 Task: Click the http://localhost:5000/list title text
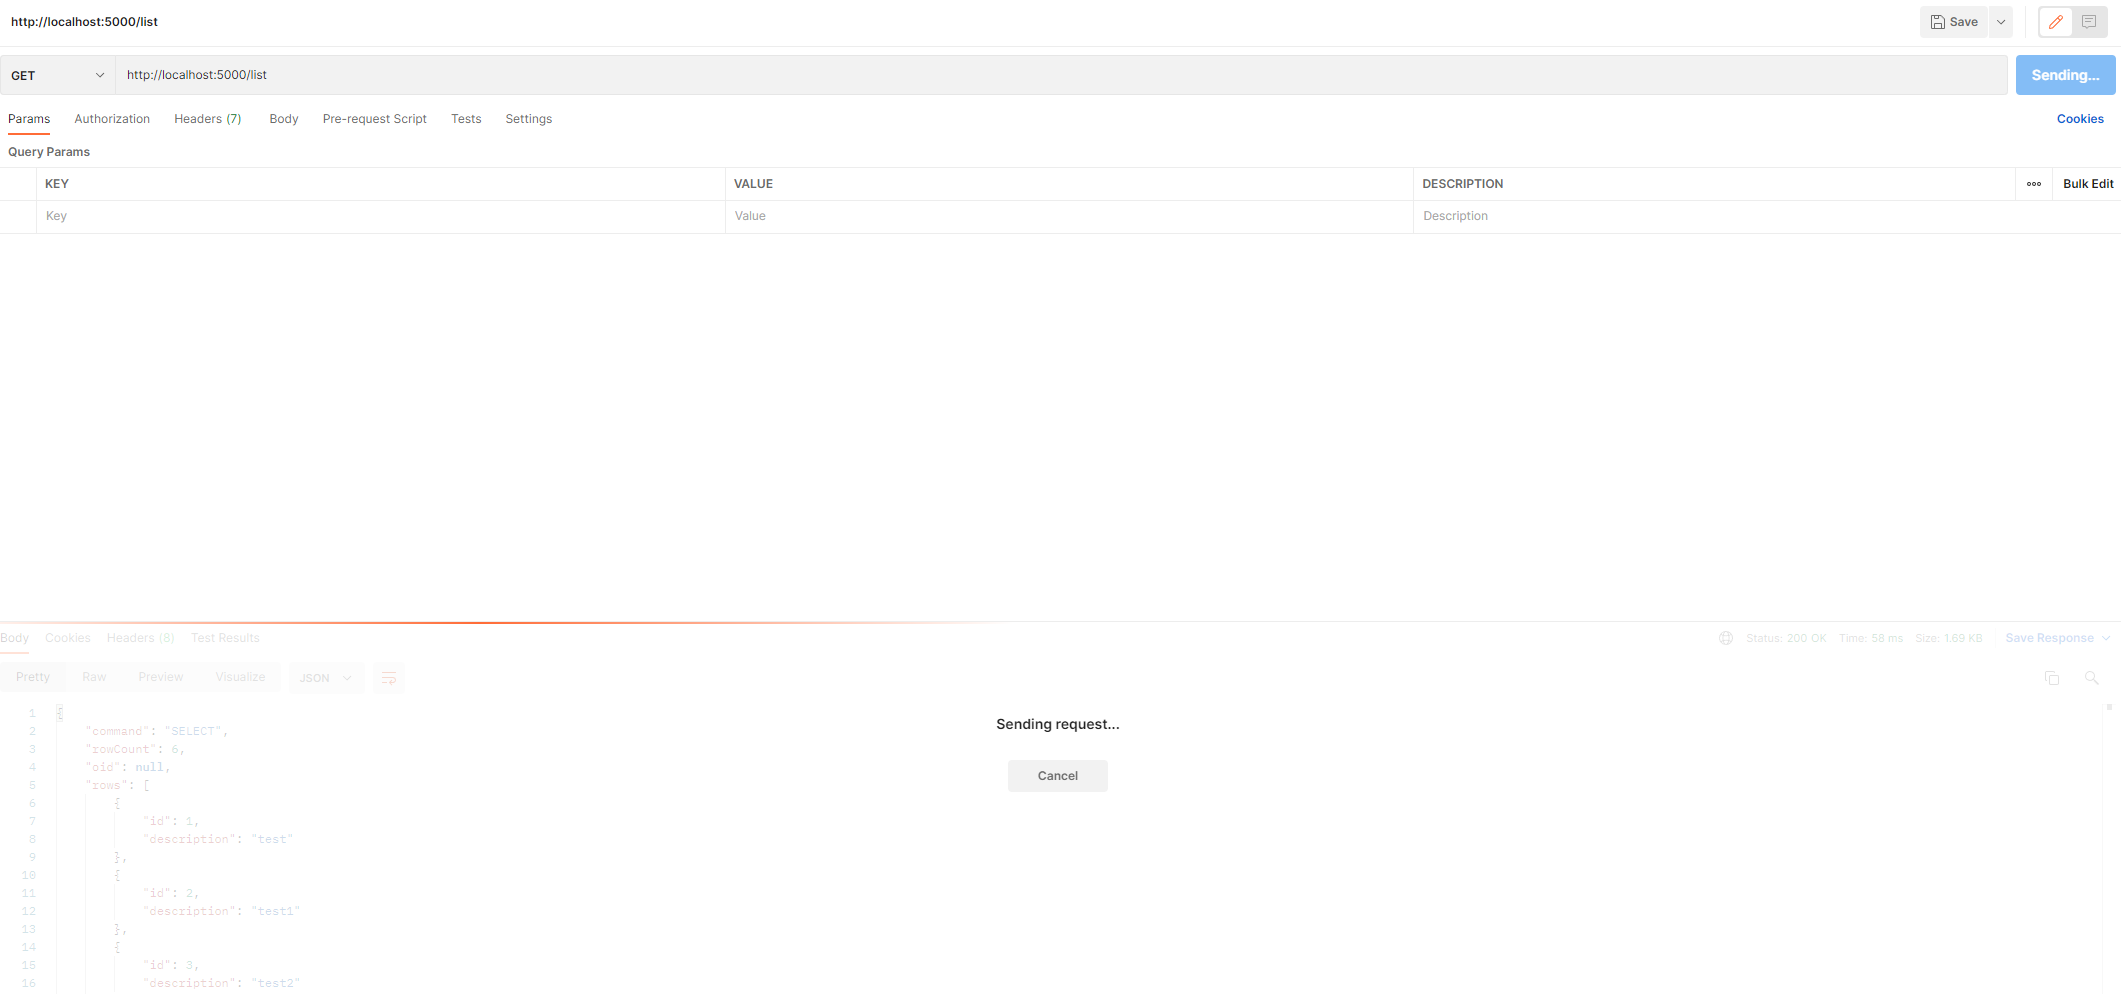(84, 22)
